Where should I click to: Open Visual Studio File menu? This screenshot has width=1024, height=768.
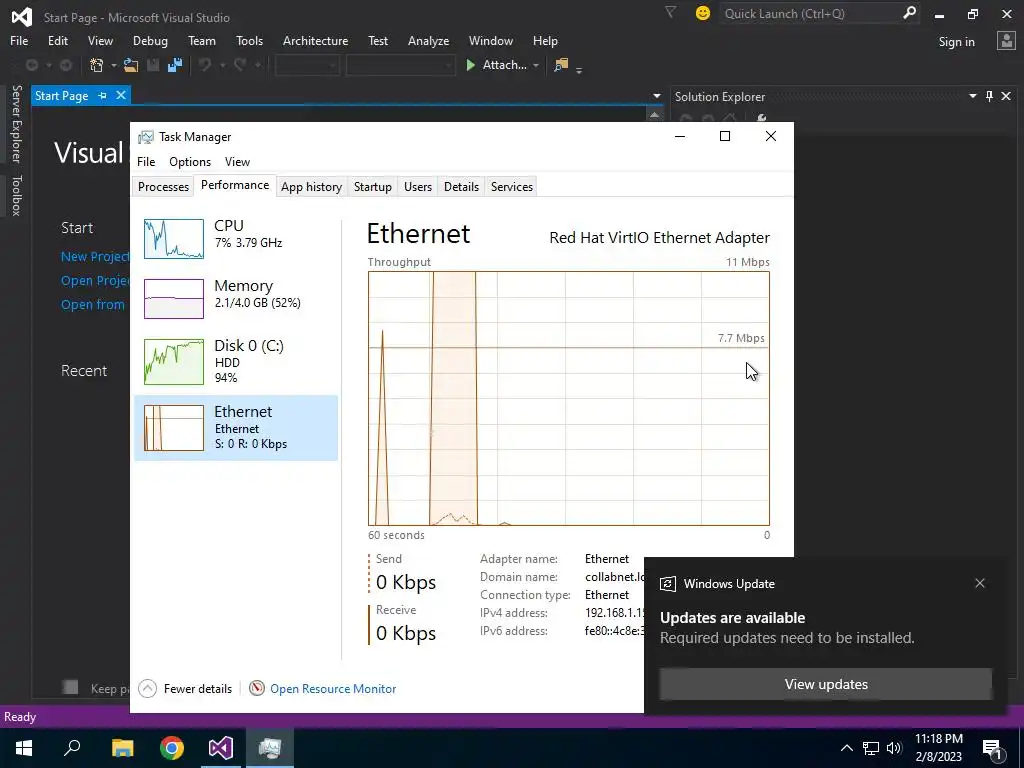pyautogui.click(x=19, y=40)
